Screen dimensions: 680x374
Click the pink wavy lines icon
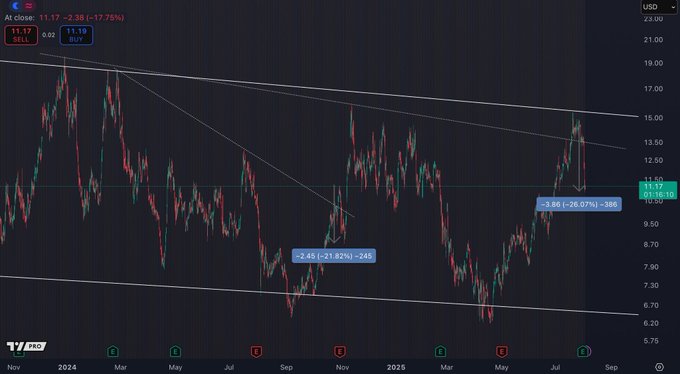29,6
